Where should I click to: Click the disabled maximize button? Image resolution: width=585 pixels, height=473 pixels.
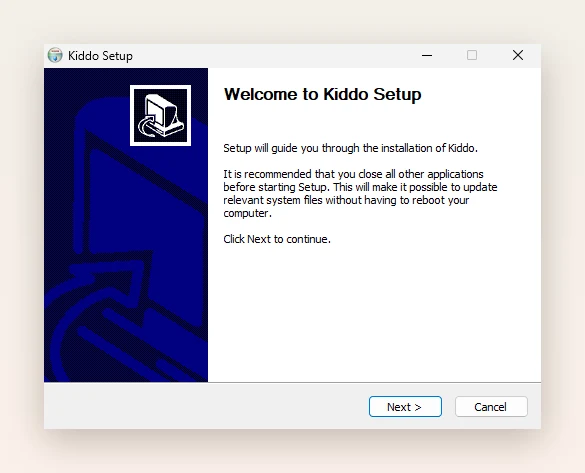[x=472, y=56]
